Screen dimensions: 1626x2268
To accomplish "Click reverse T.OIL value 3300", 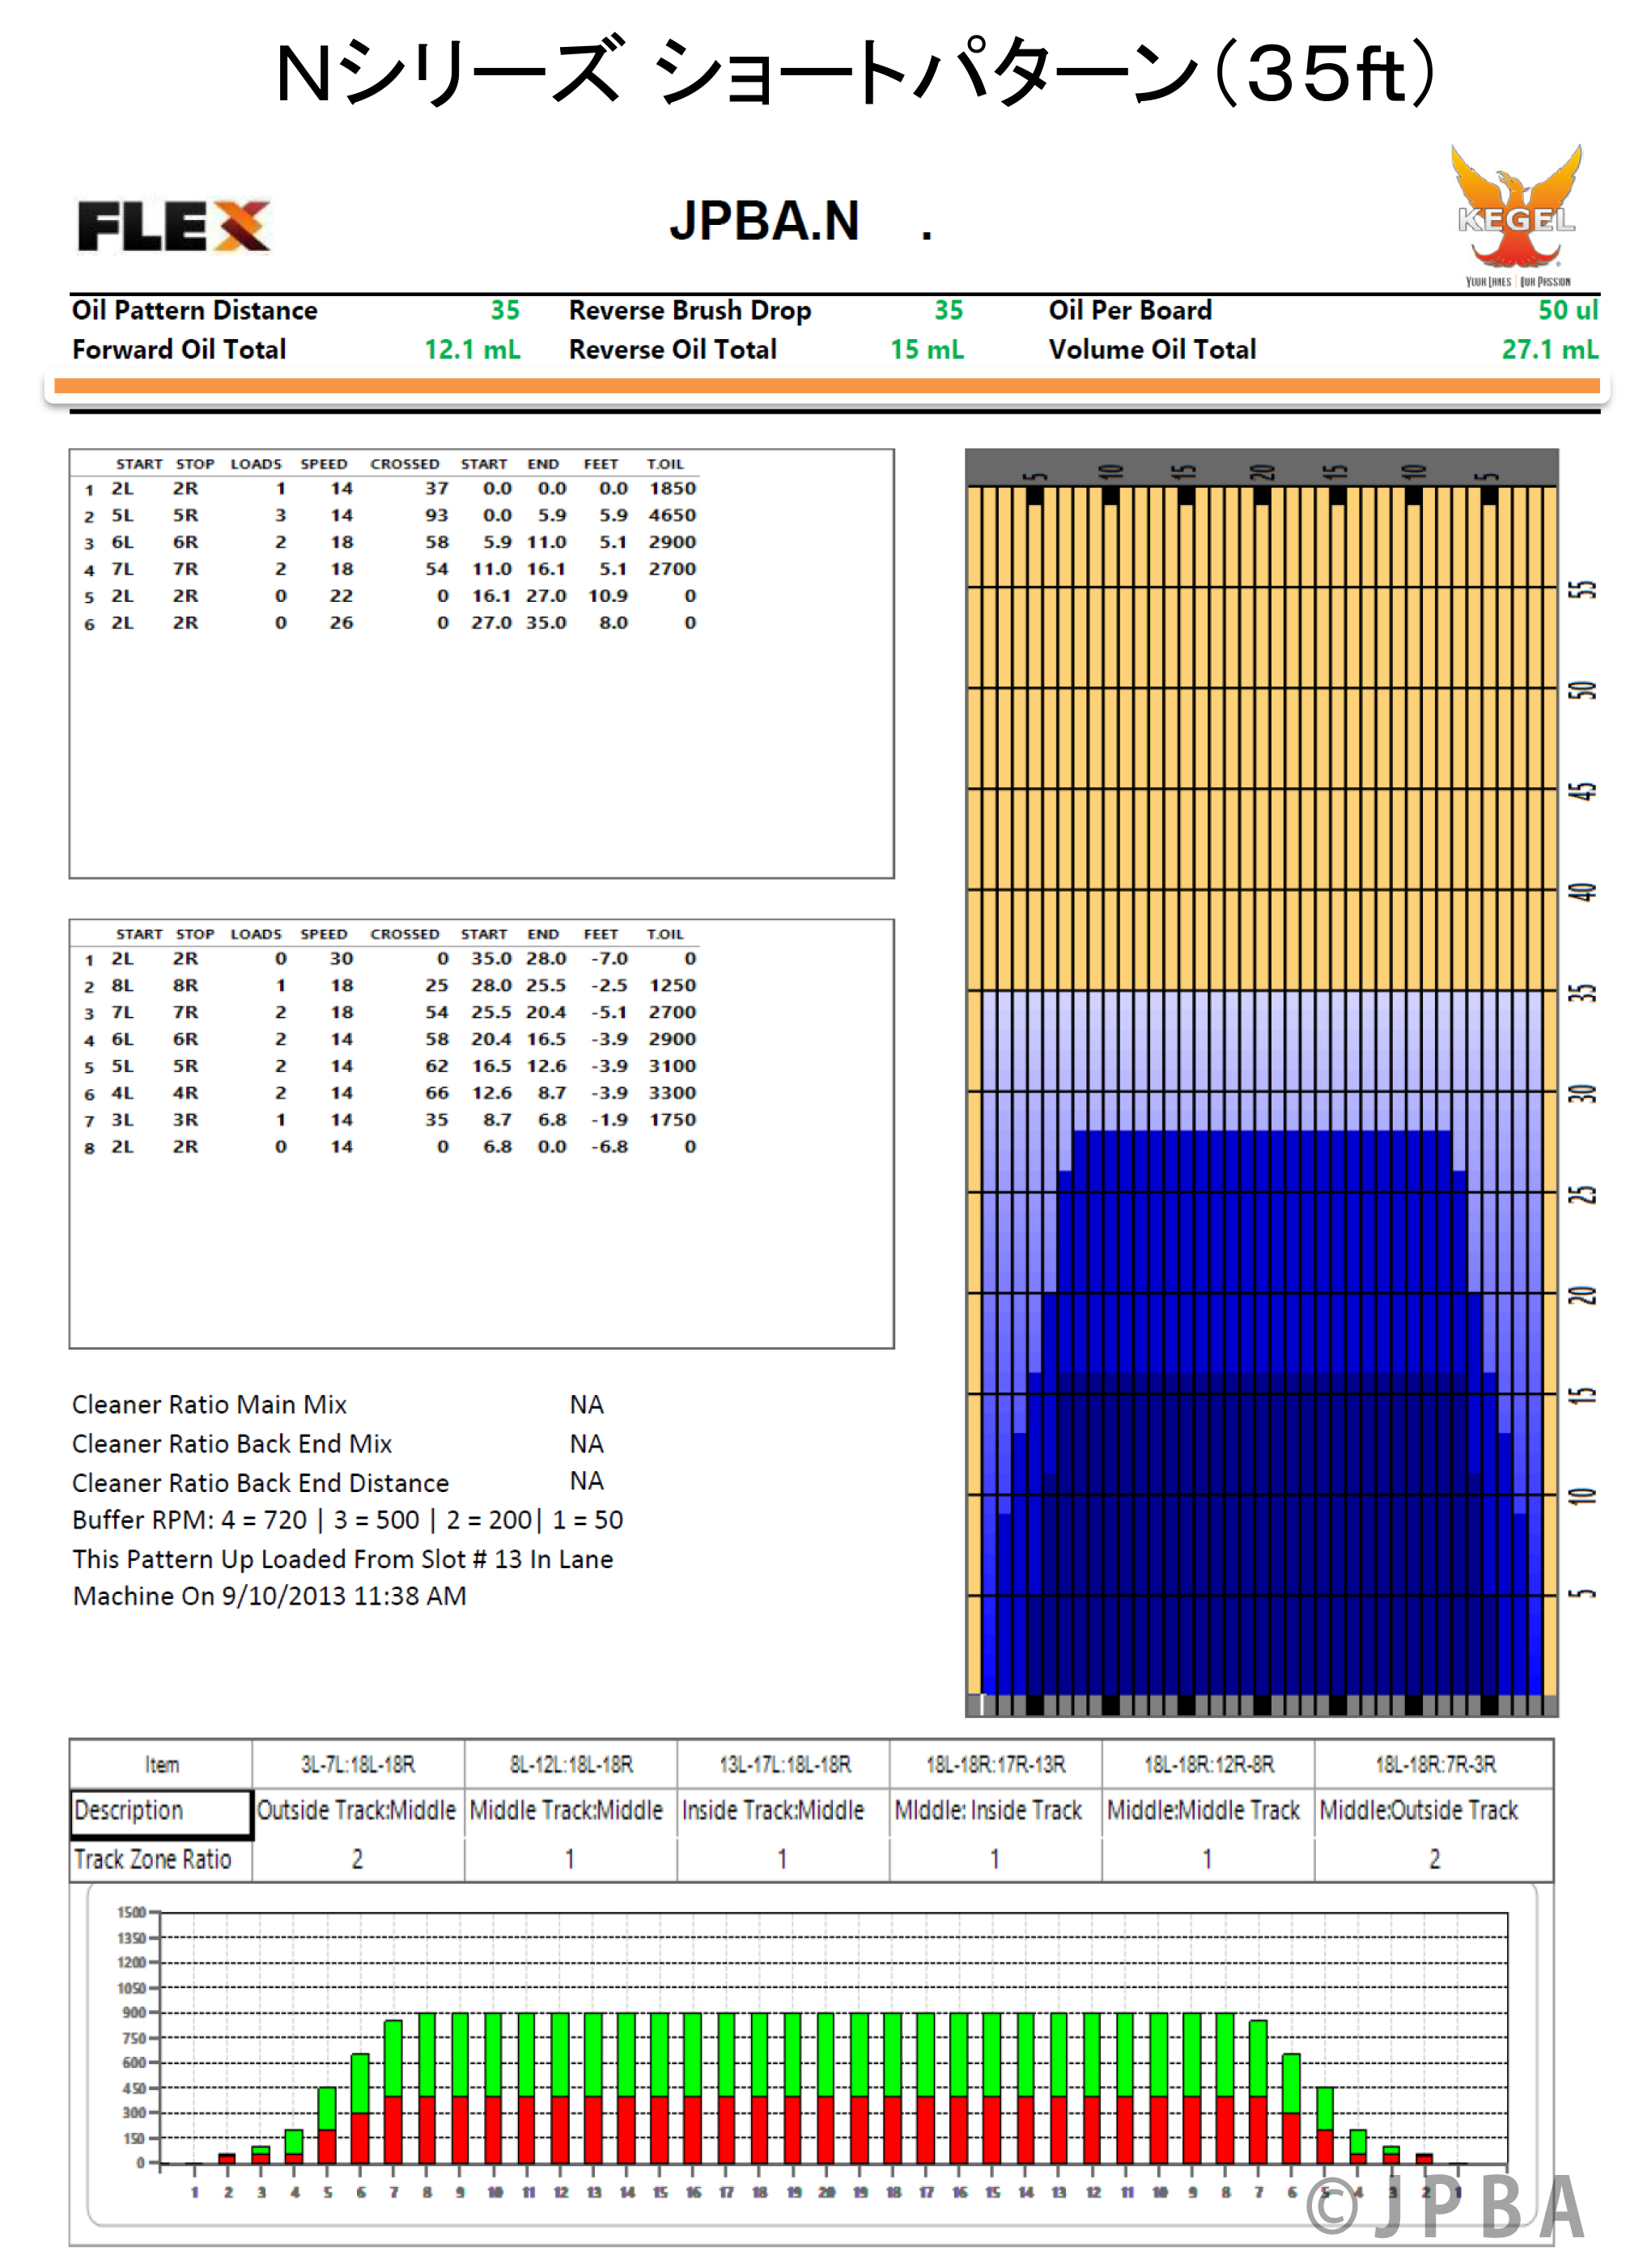I will (x=672, y=1093).
